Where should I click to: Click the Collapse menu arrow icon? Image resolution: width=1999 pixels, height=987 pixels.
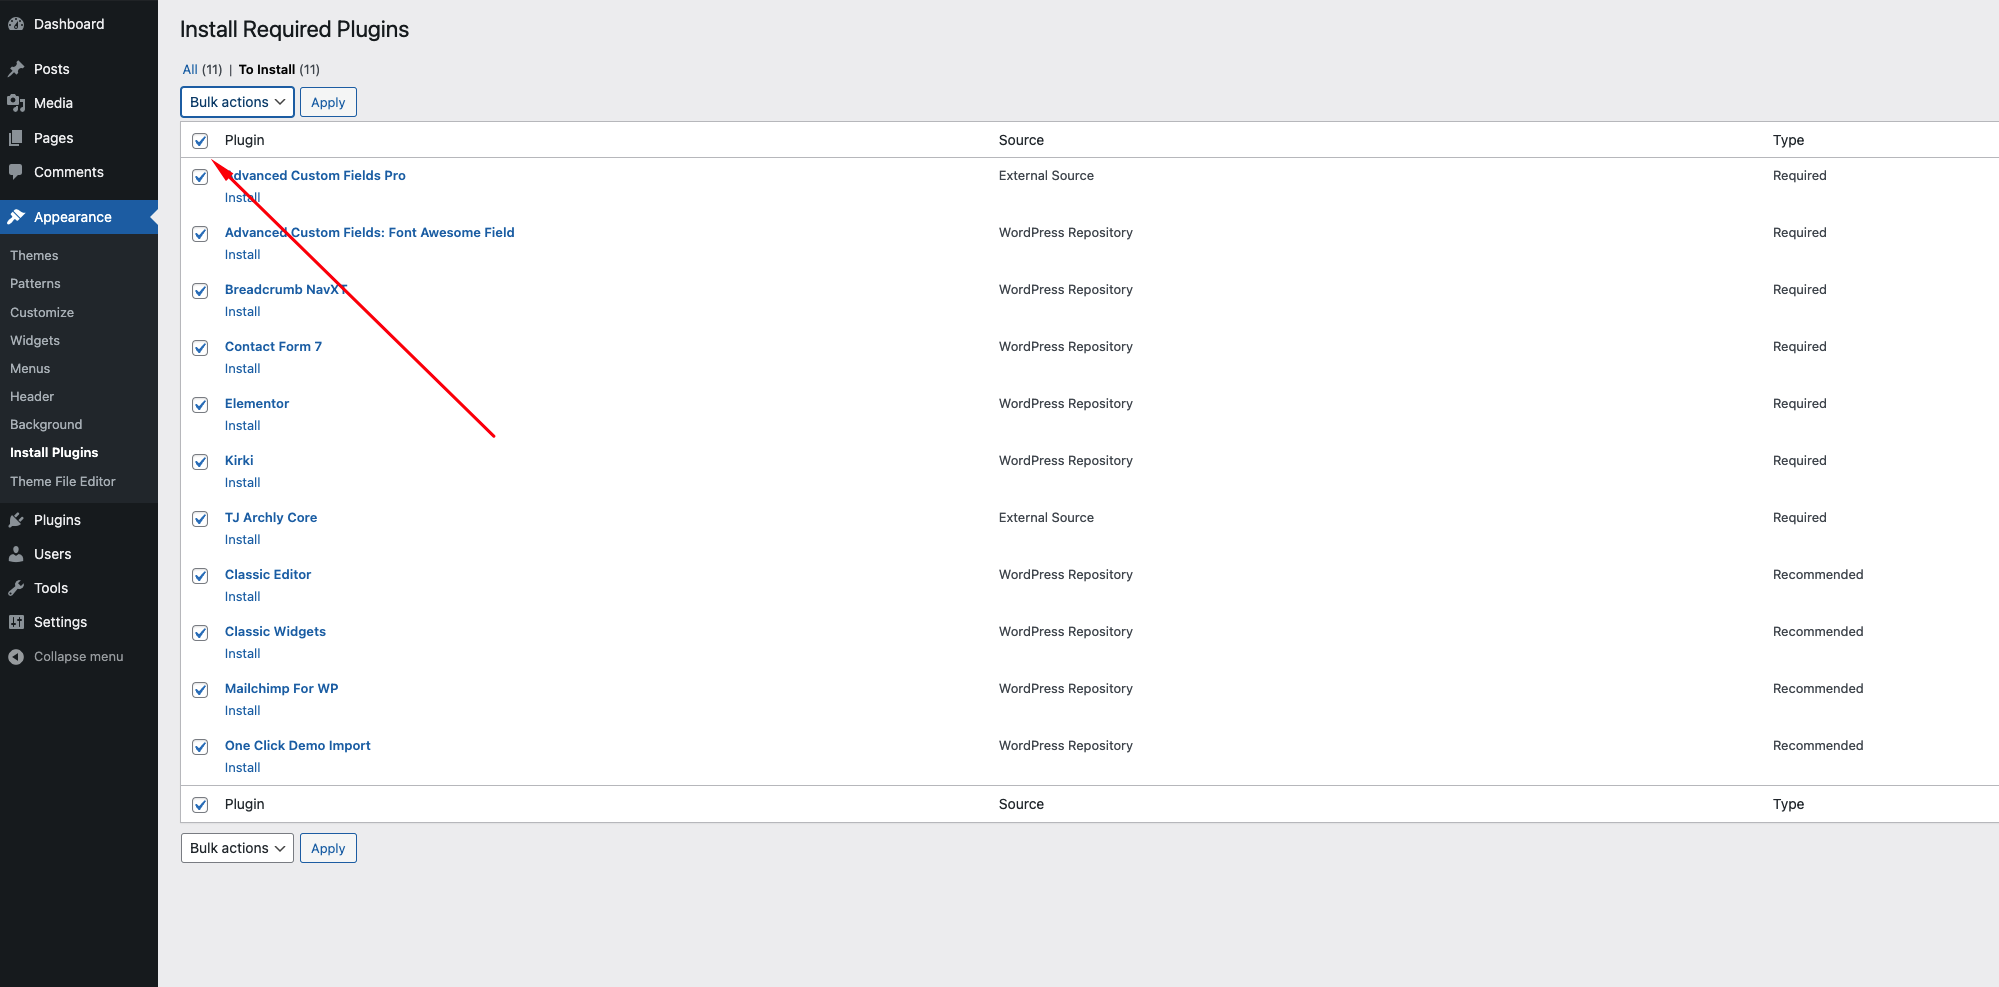point(16,657)
